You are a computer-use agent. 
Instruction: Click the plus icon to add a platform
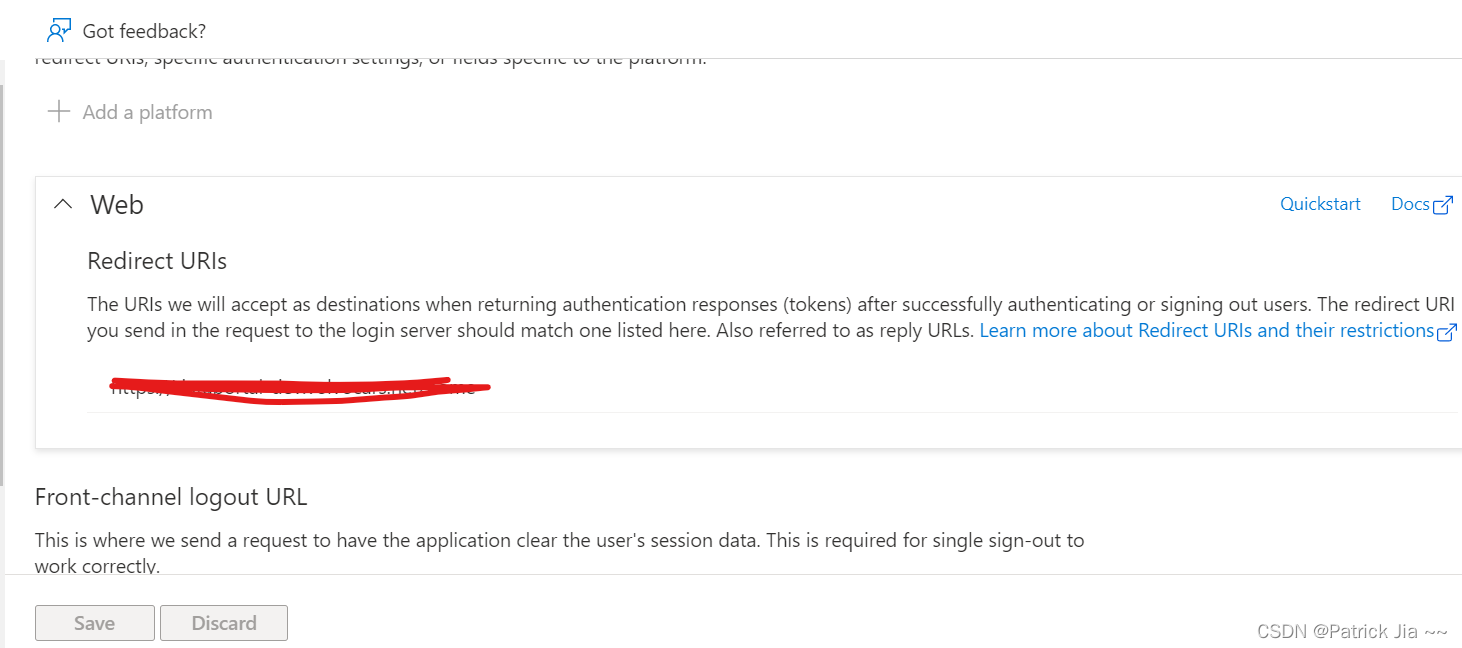(x=59, y=111)
